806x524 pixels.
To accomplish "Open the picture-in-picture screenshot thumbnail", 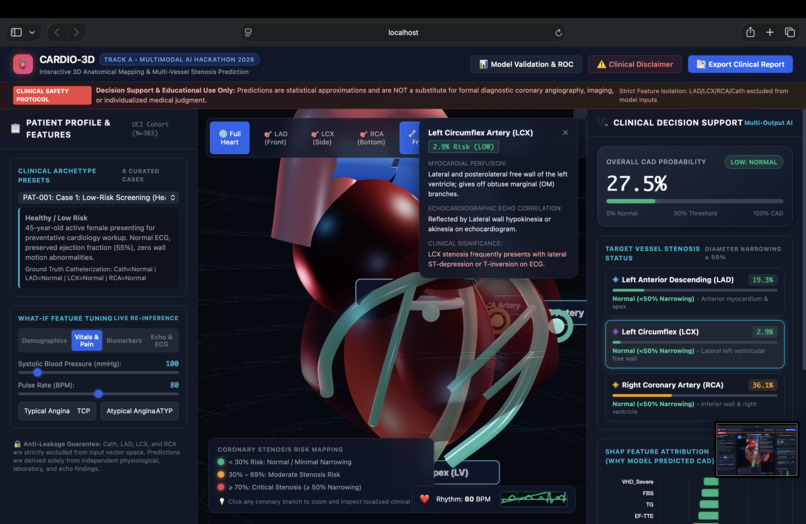I will coord(757,450).
